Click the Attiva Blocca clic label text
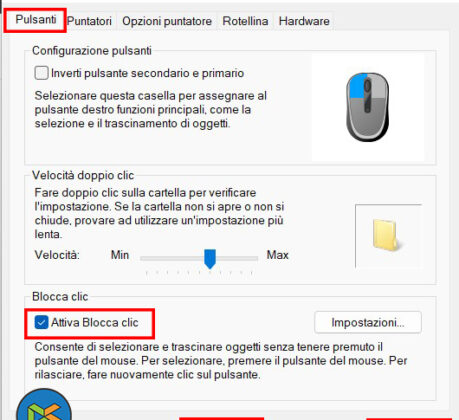This screenshot has height=420, width=459. (x=95, y=323)
